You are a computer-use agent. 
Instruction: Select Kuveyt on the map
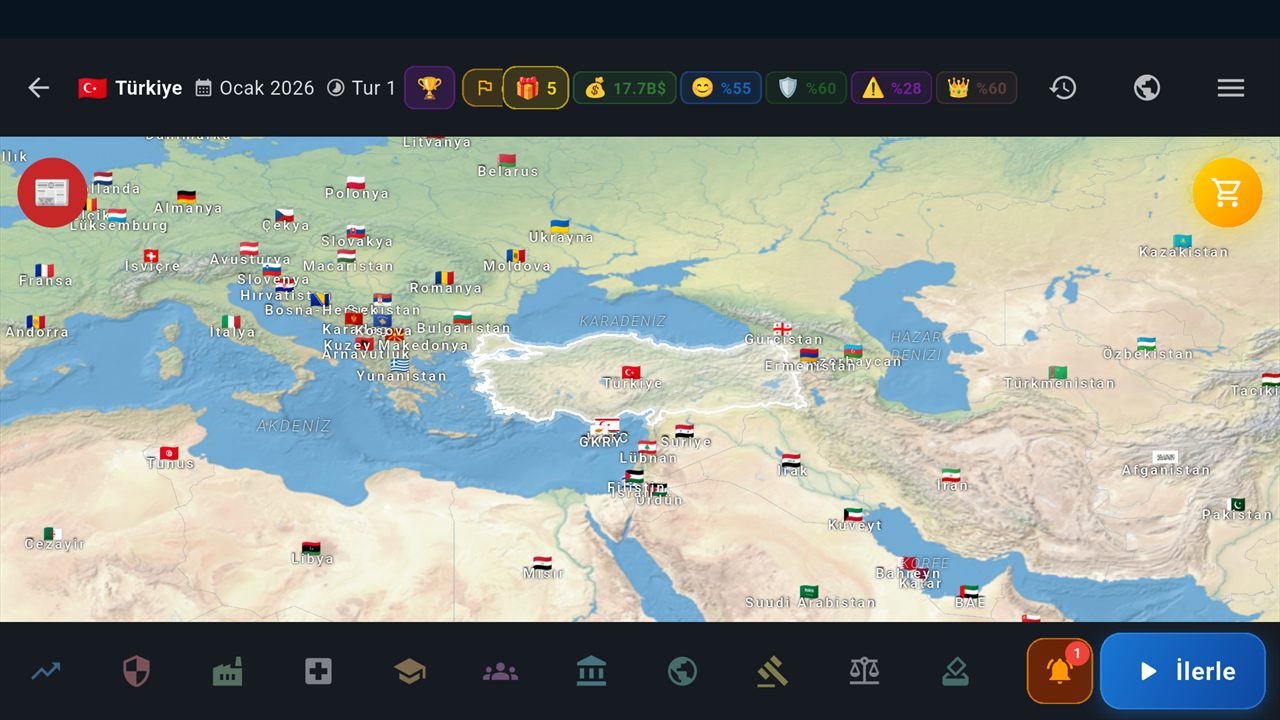(x=854, y=519)
